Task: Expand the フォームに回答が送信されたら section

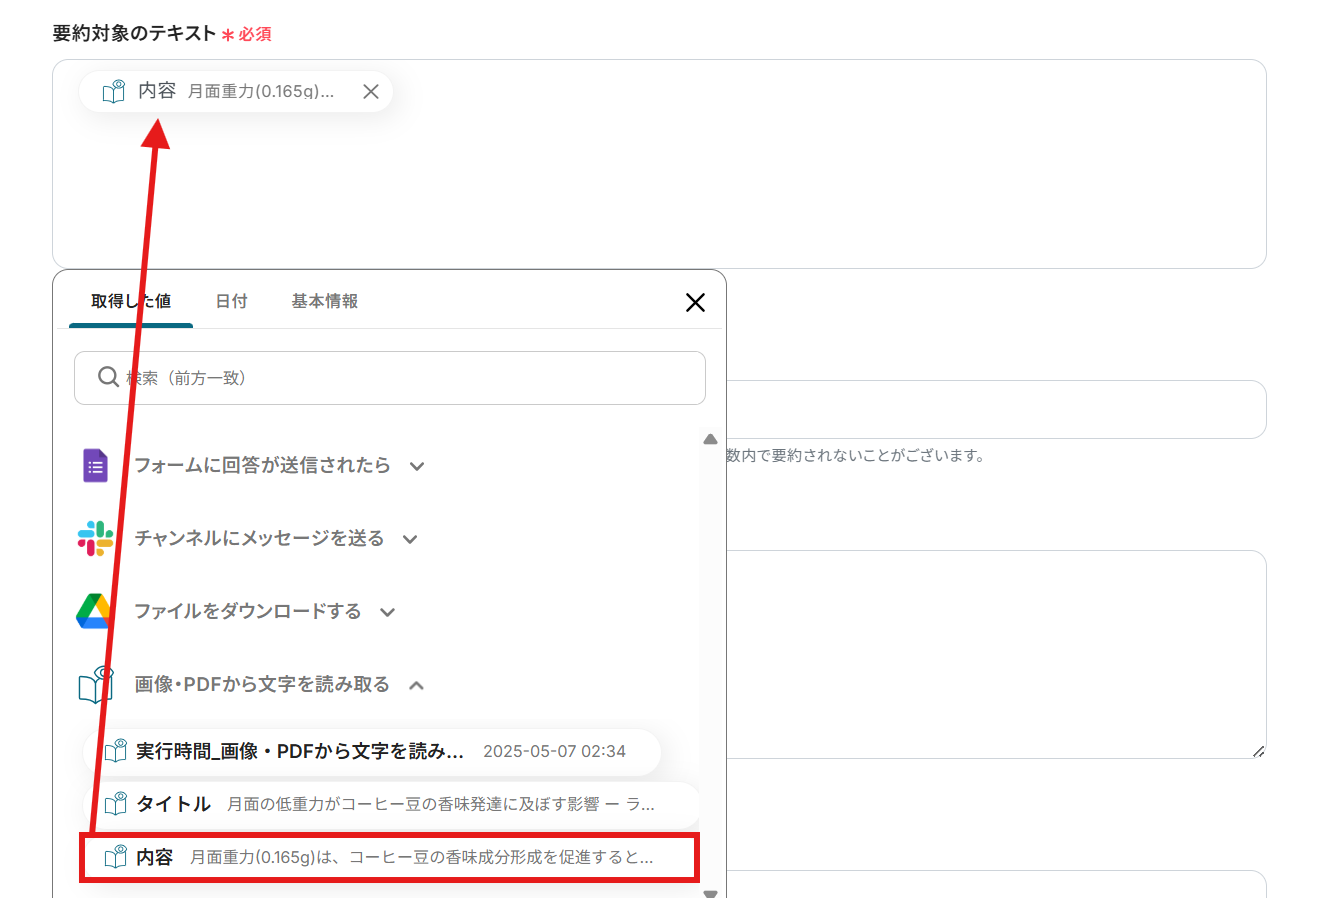Action: tap(417, 467)
